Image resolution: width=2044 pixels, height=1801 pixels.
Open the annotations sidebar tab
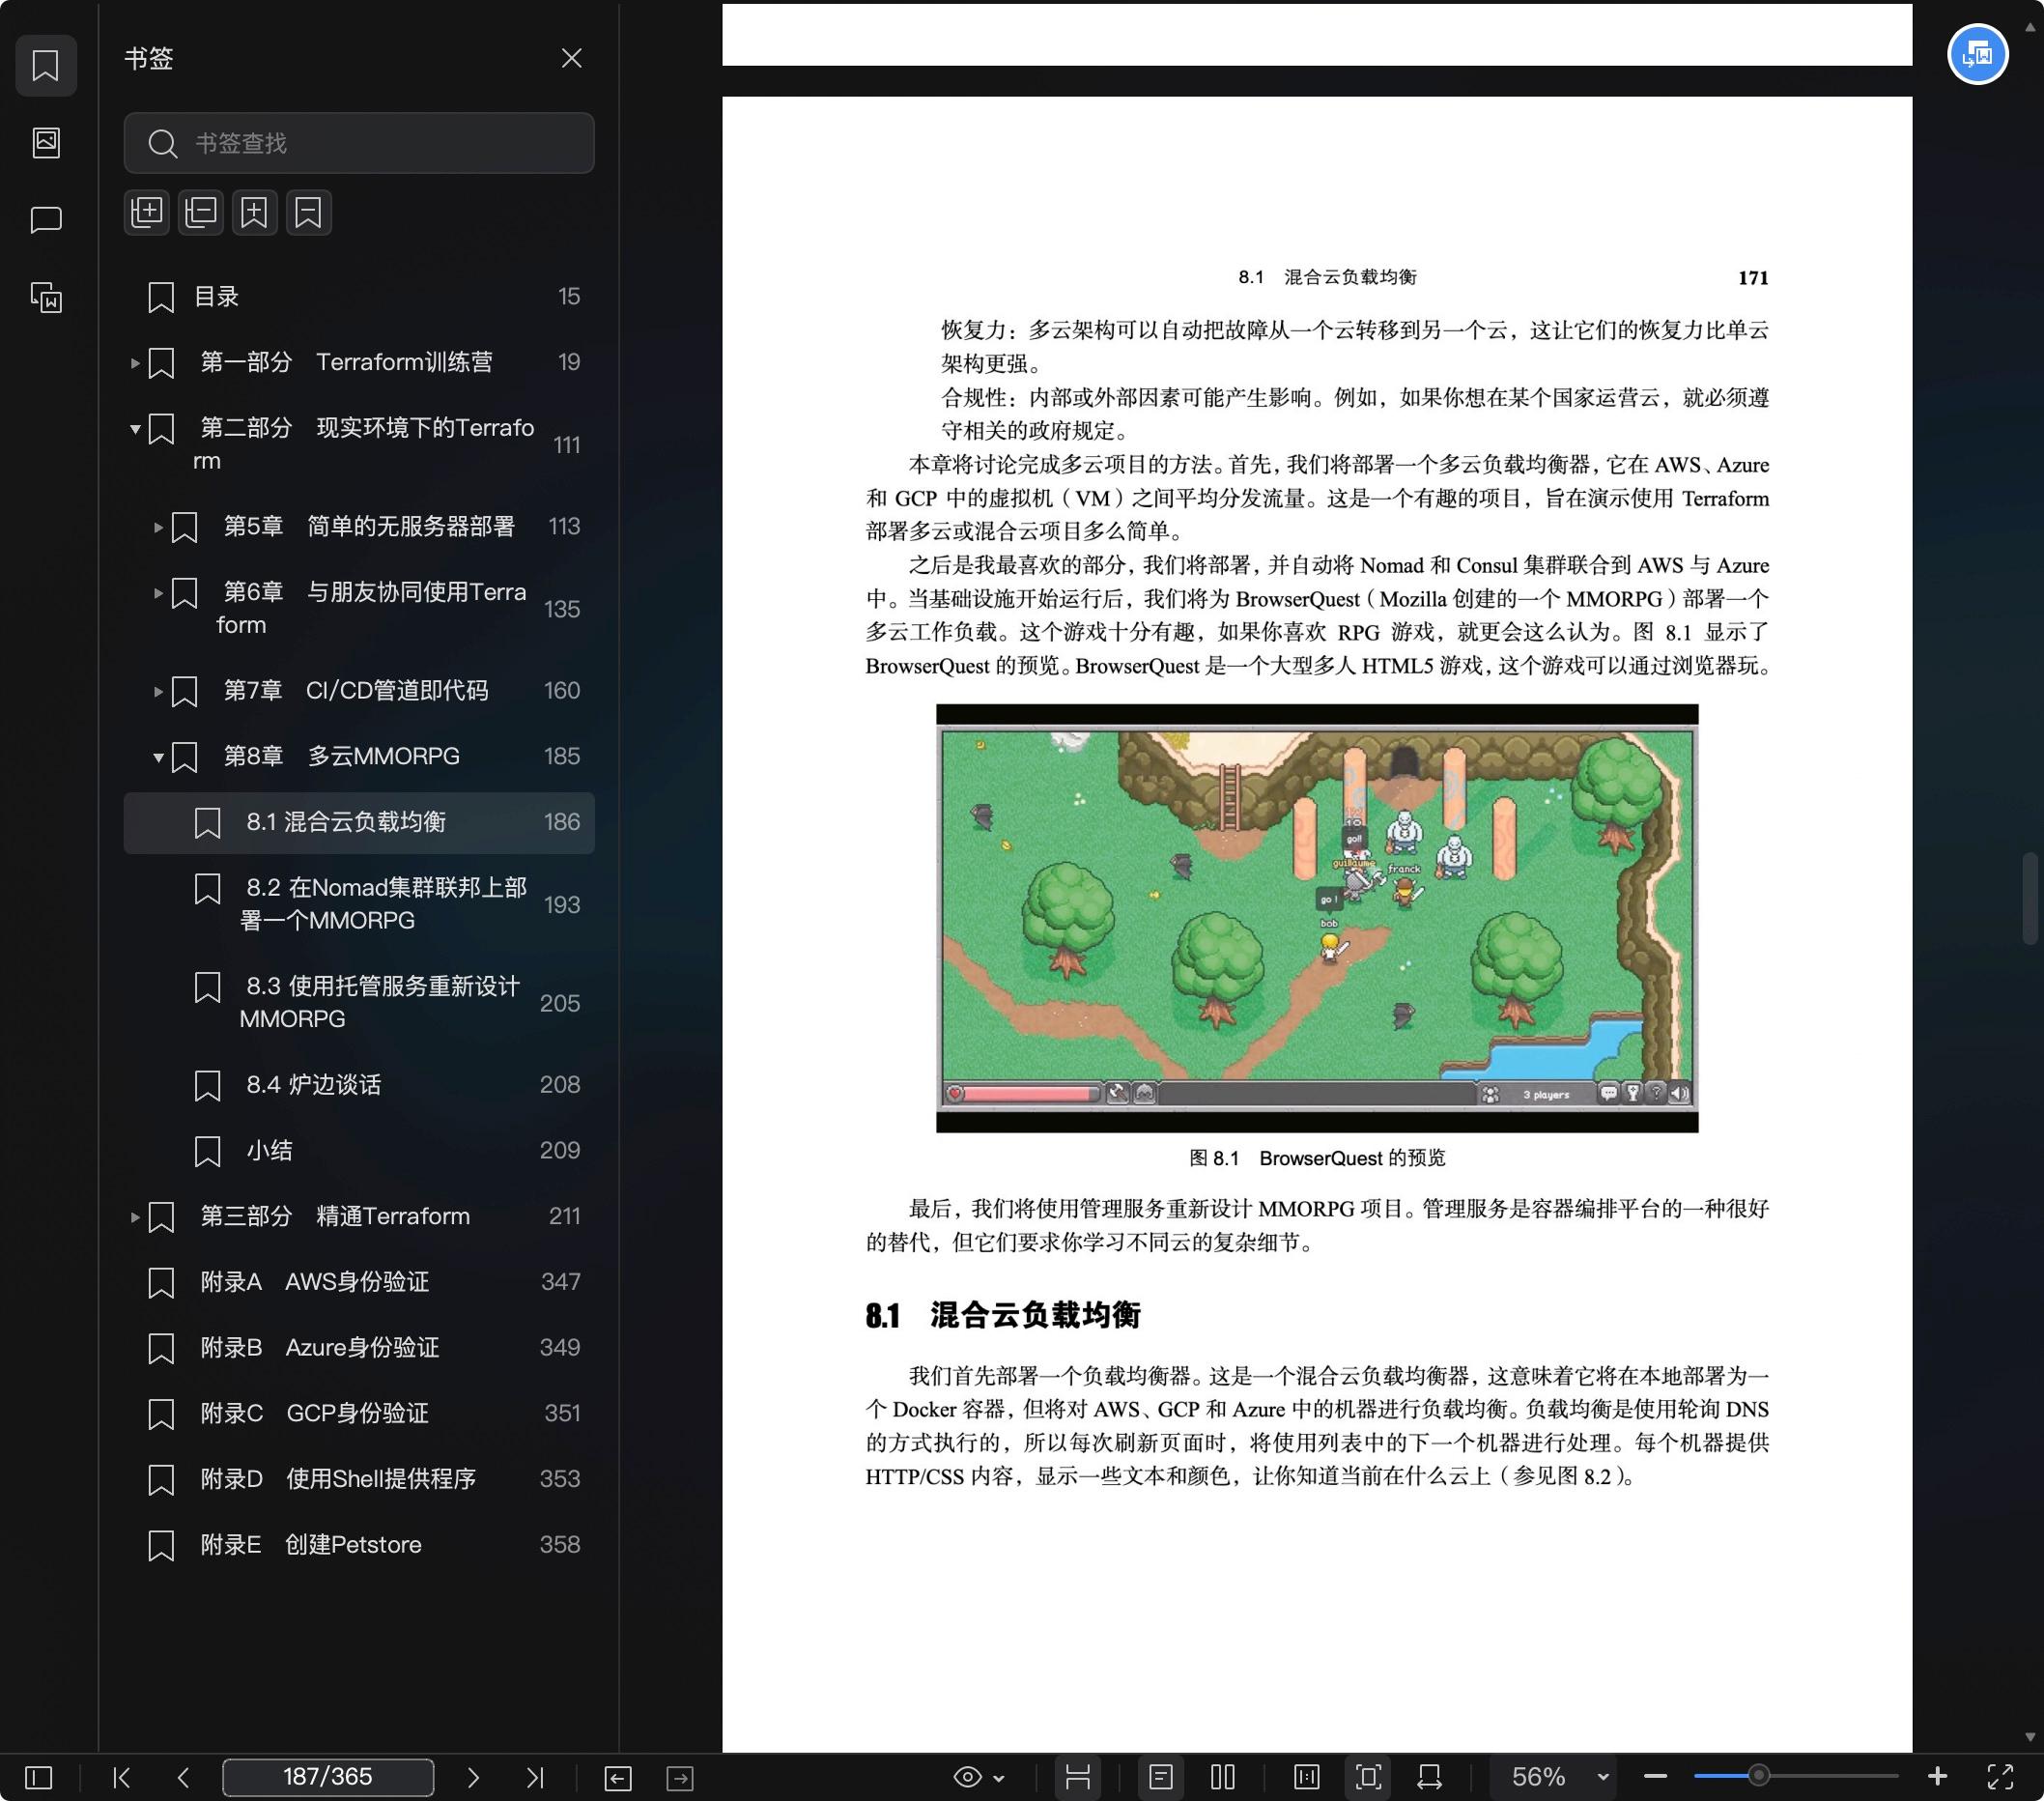pos(46,220)
